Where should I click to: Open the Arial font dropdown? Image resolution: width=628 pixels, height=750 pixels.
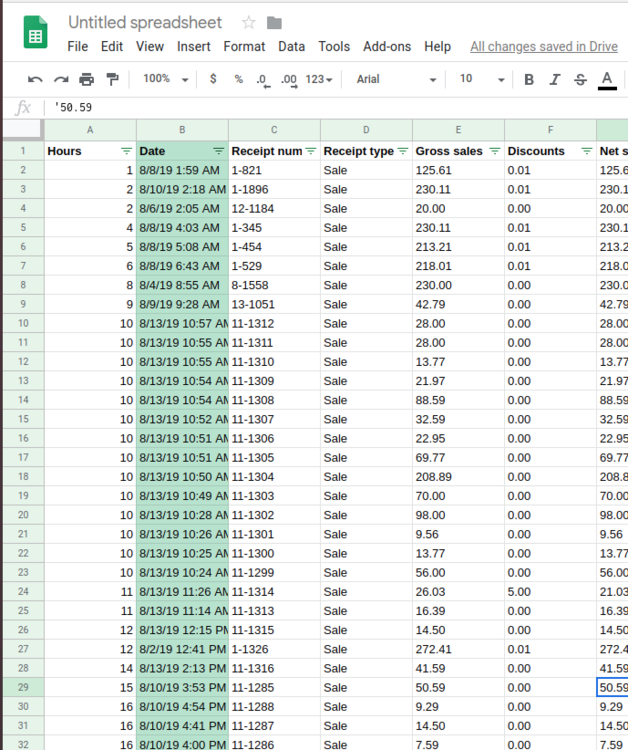coord(396,79)
